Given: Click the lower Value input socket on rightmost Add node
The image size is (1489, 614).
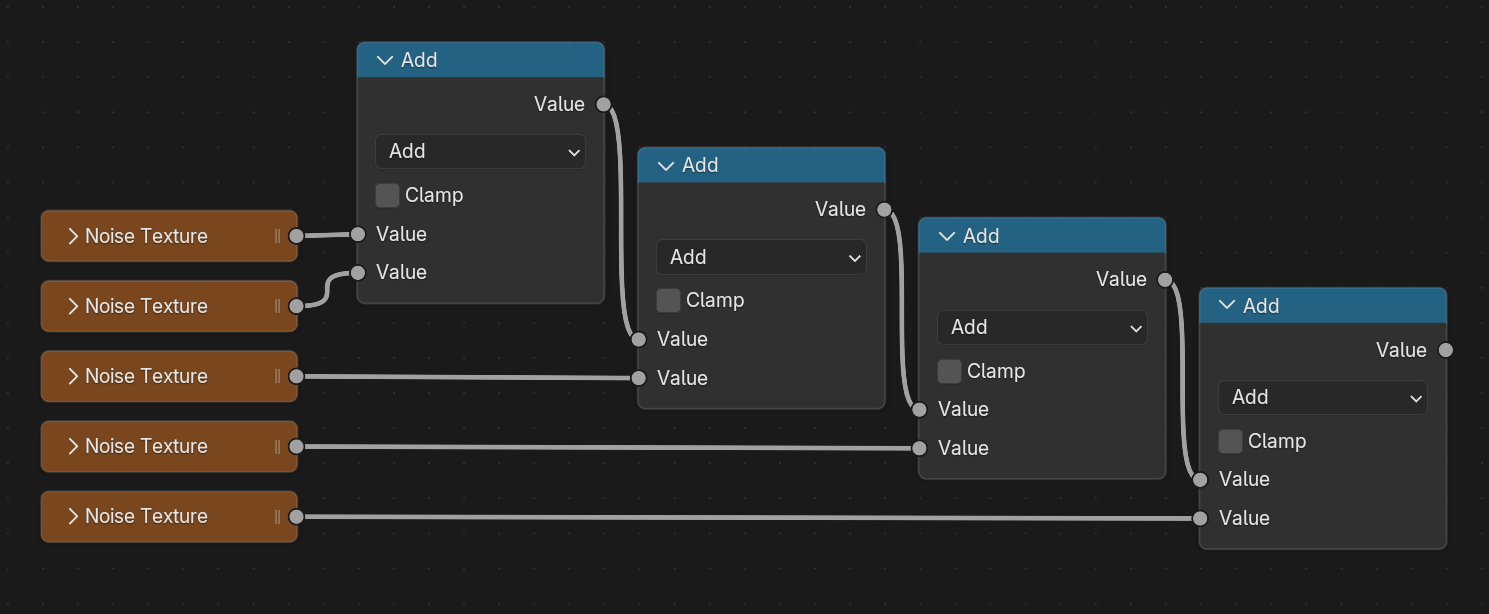Looking at the screenshot, I should point(1200,518).
